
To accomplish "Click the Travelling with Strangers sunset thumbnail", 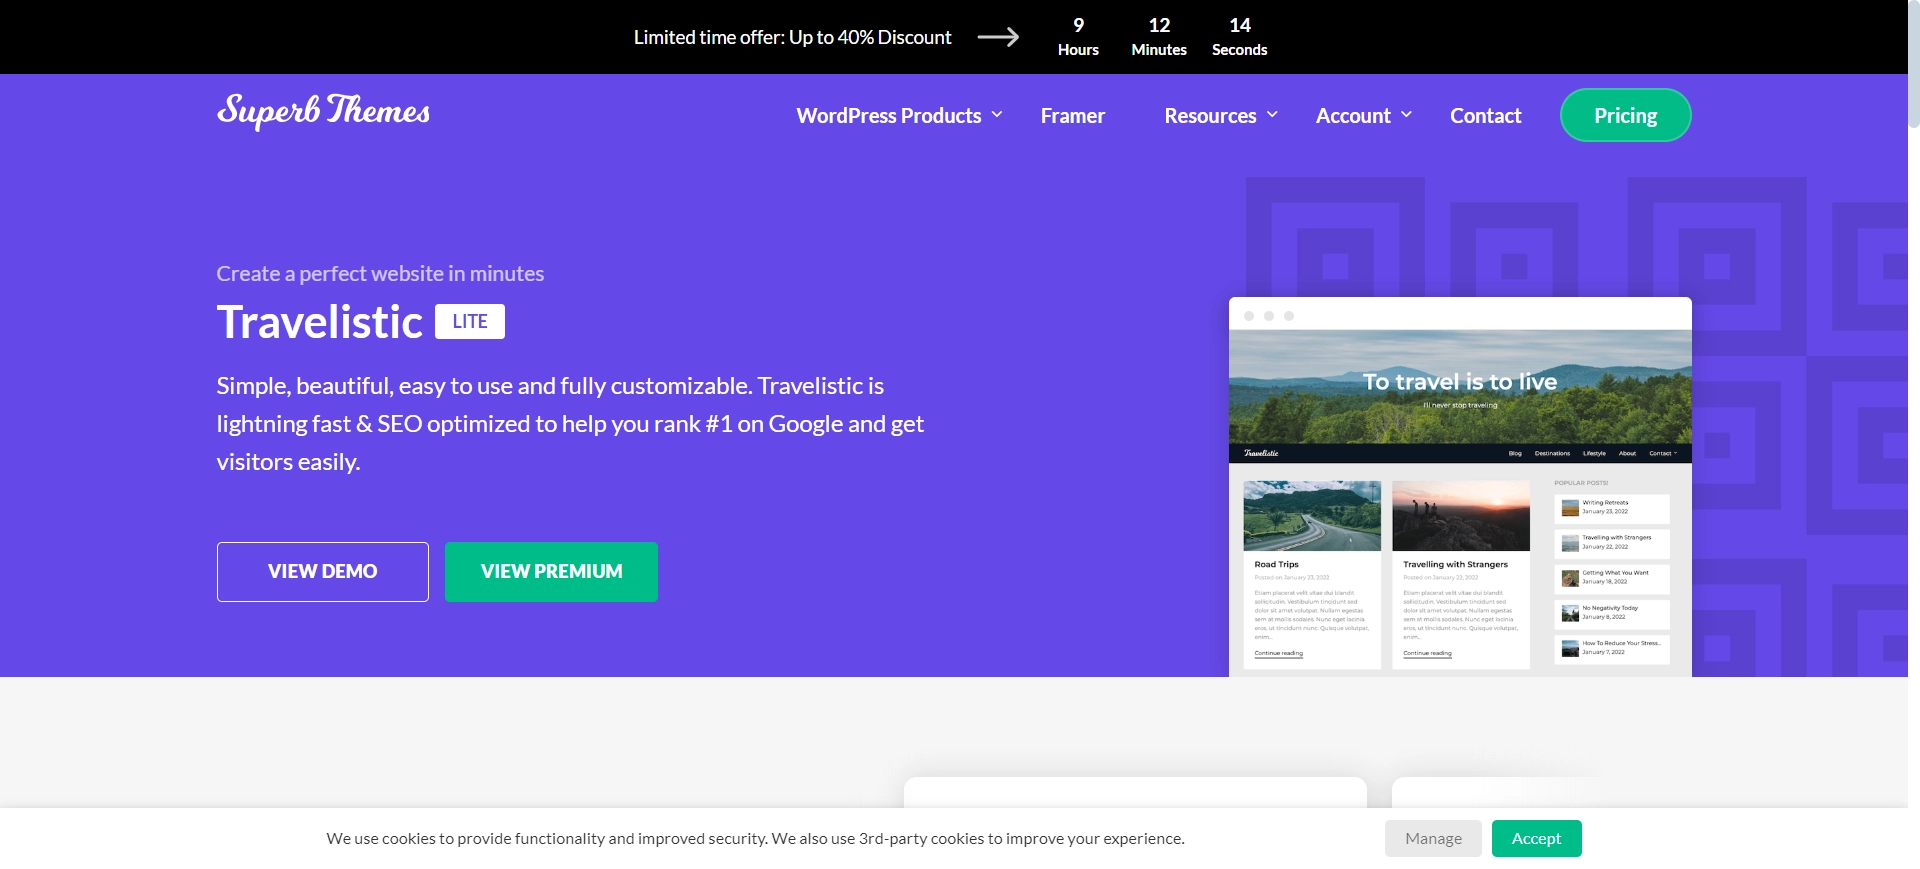I will click(1460, 516).
